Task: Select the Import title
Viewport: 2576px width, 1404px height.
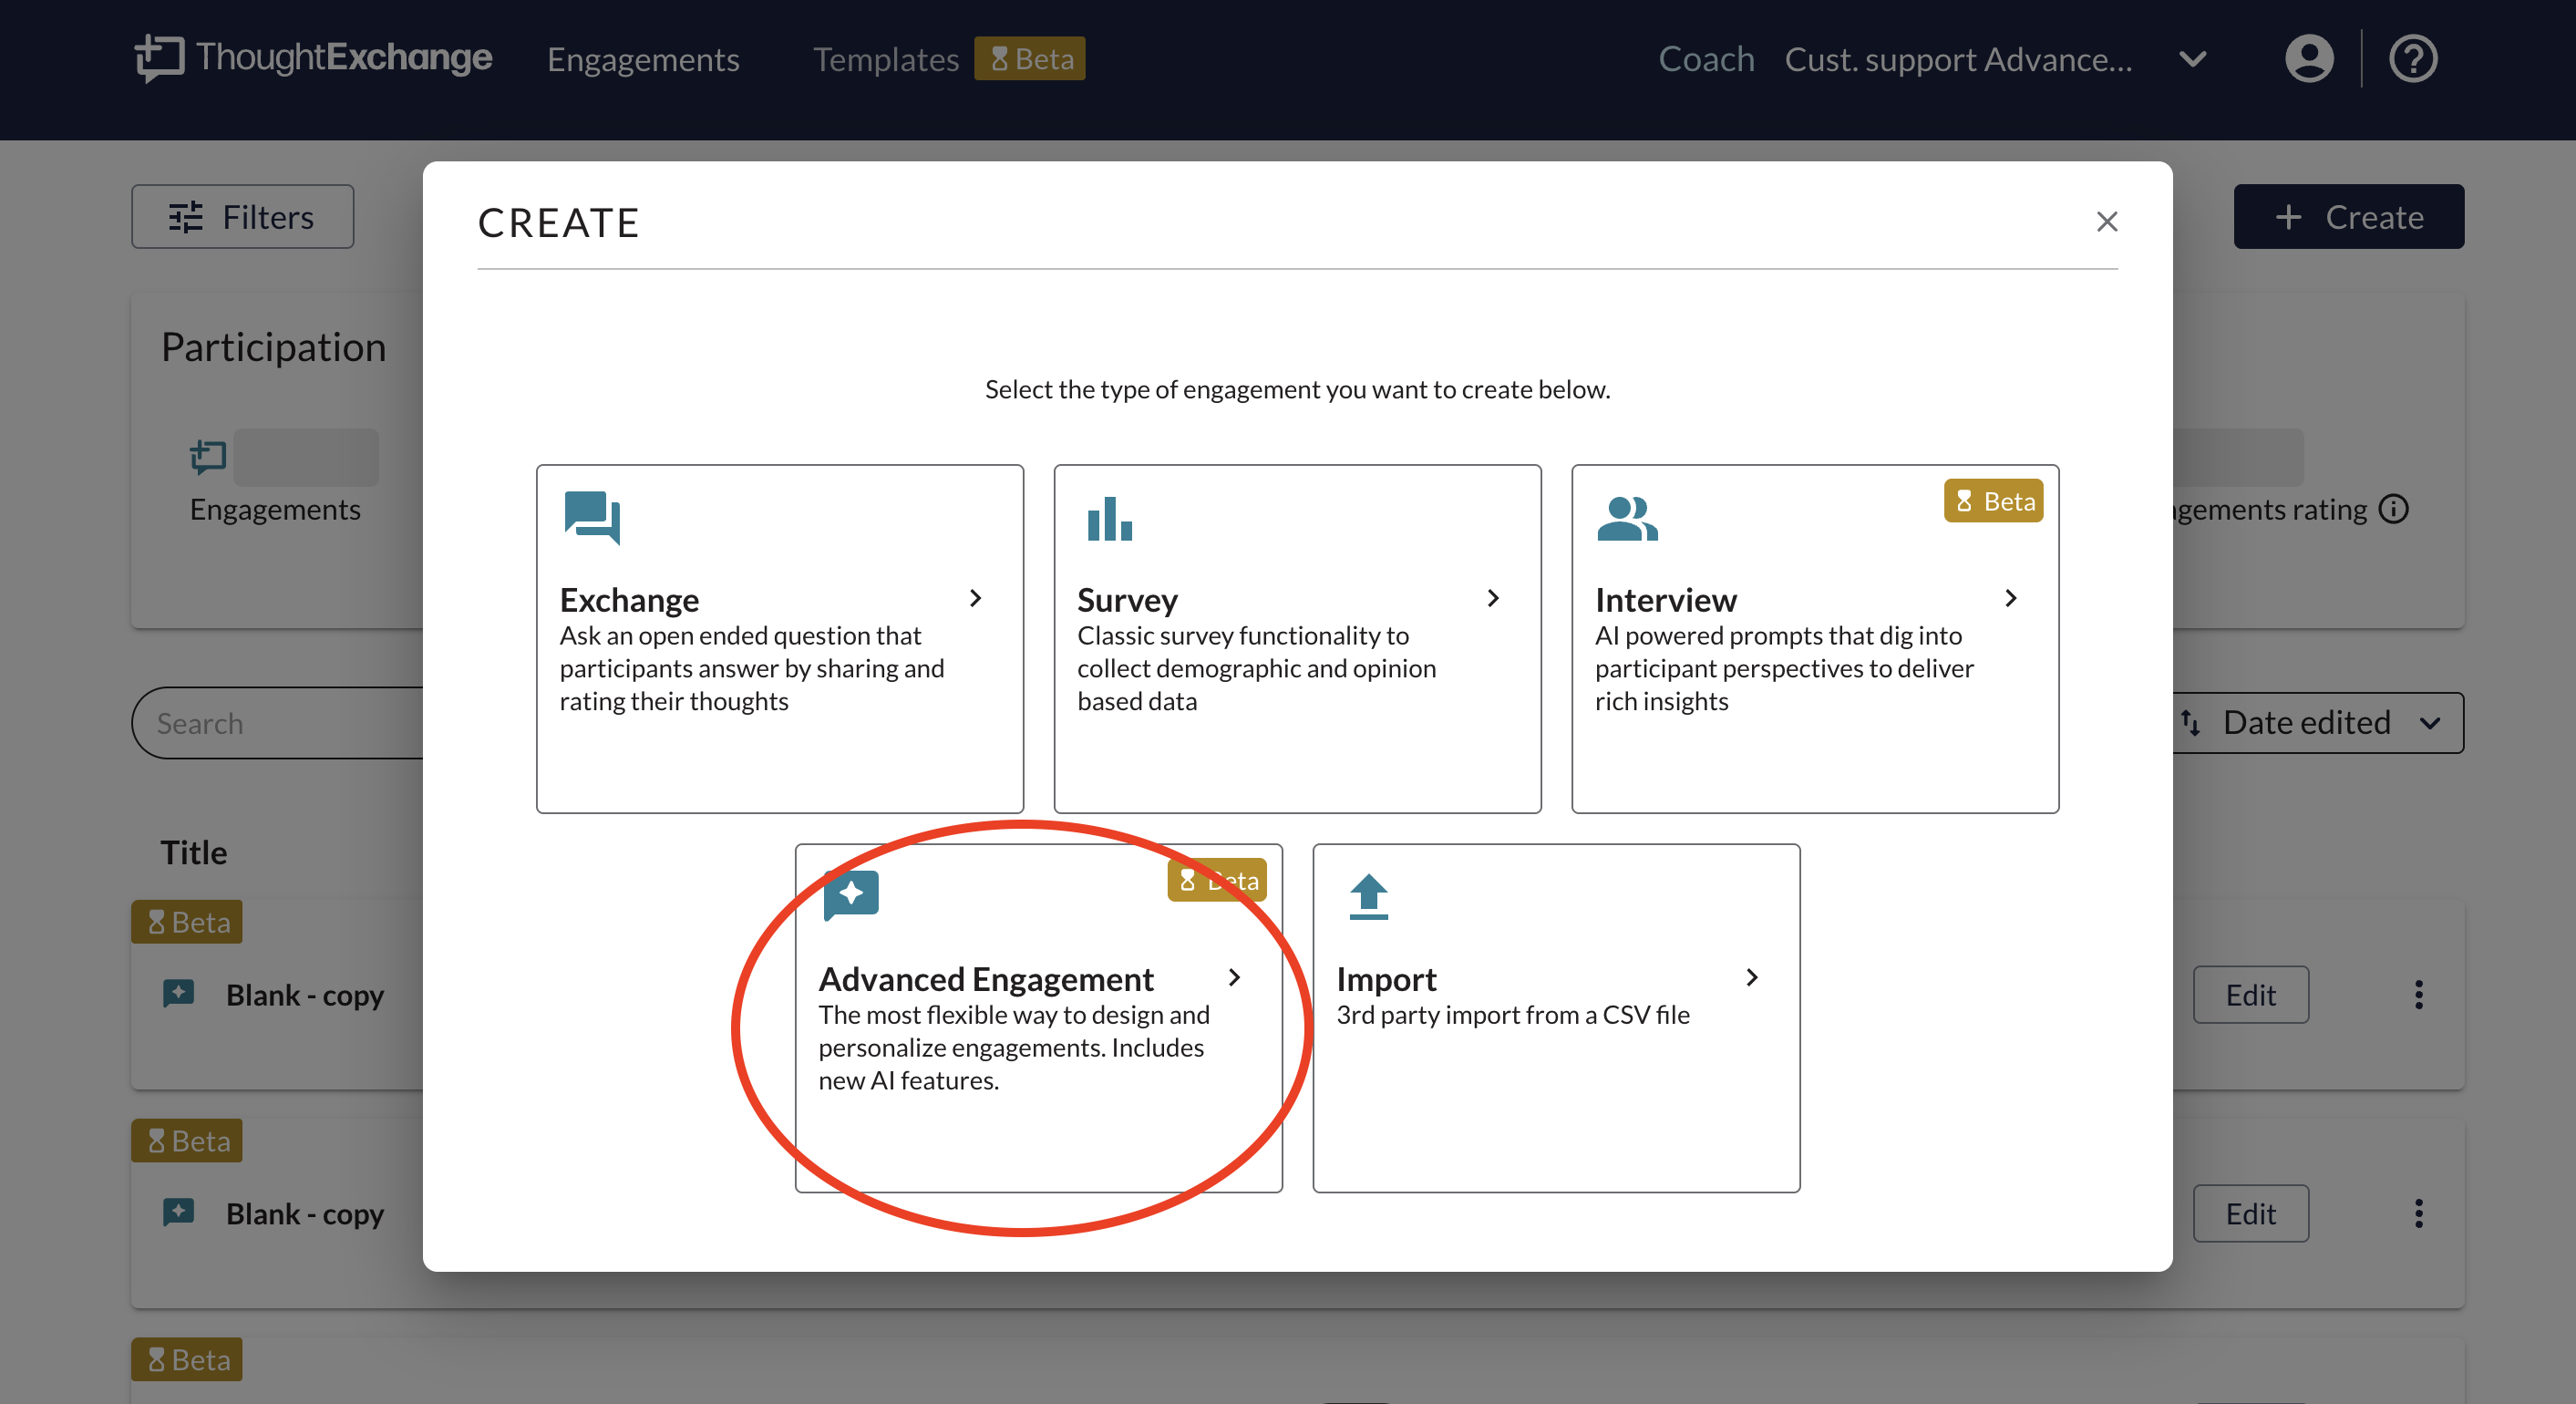Action: [1386, 978]
